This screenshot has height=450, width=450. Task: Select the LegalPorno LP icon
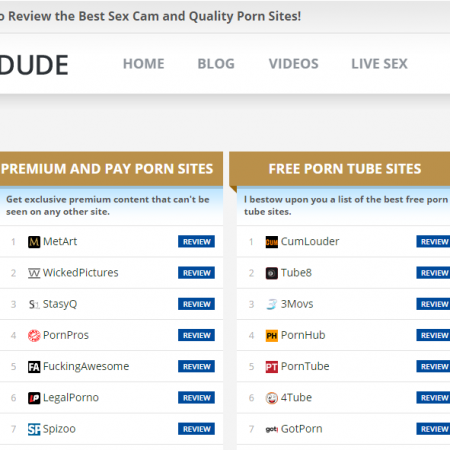pyautogui.click(x=34, y=398)
